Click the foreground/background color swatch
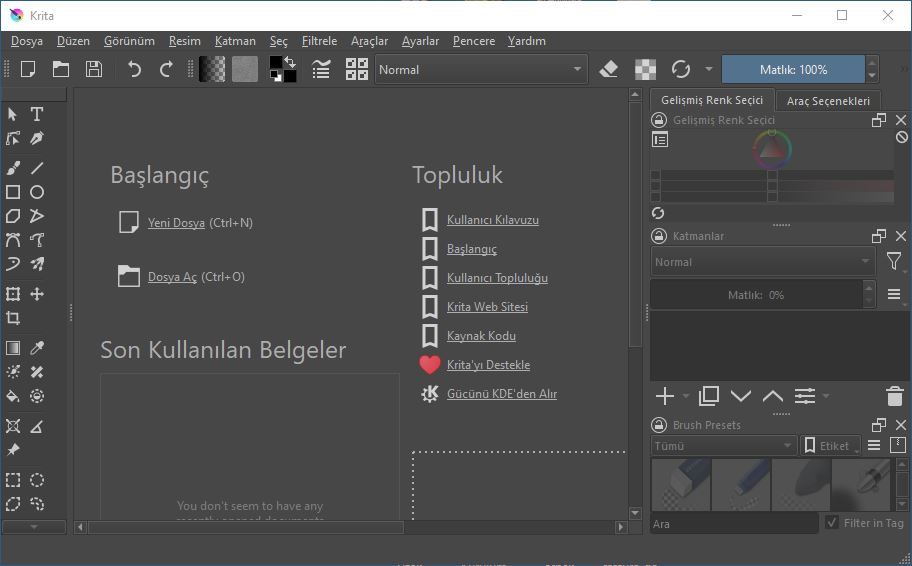This screenshot has height=566, width=912. [283, 69]
